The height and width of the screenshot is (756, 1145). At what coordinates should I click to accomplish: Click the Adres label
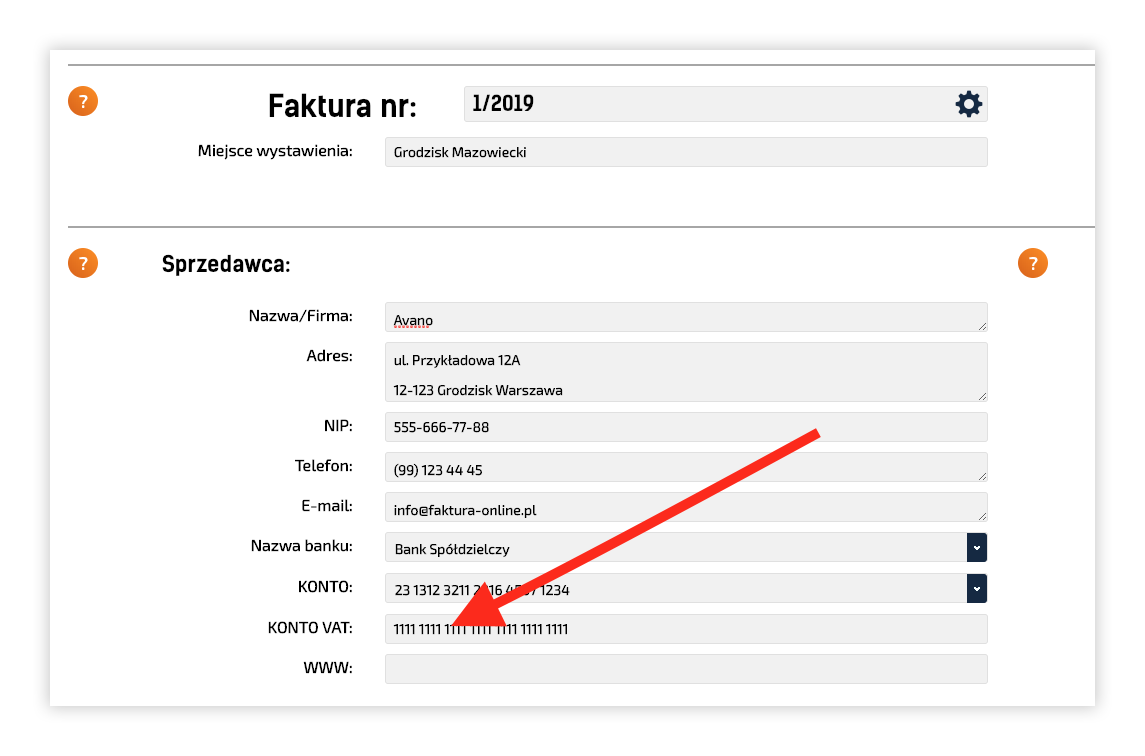tap(329, 356)
